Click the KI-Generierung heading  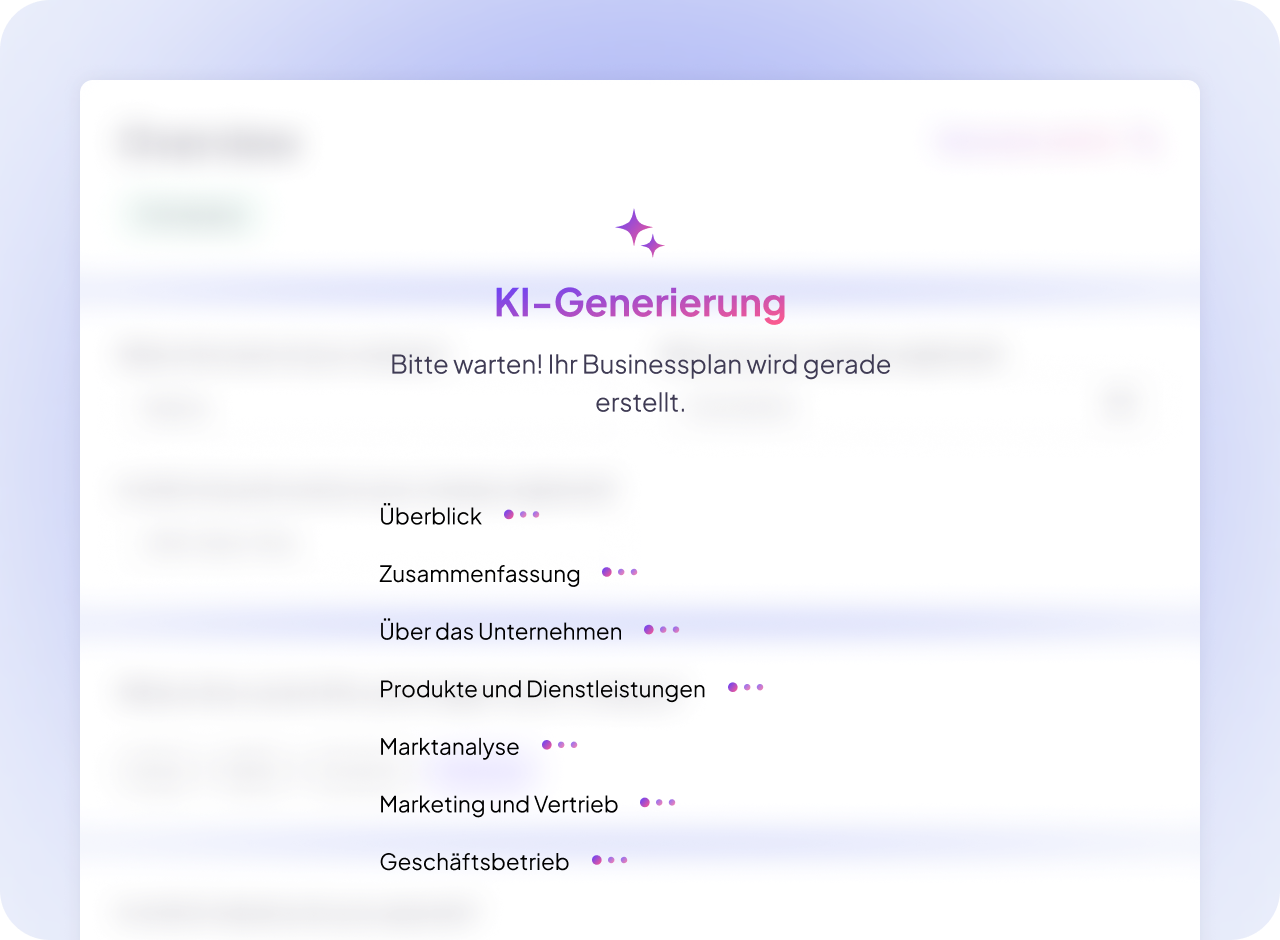click(x=640, y=302)
